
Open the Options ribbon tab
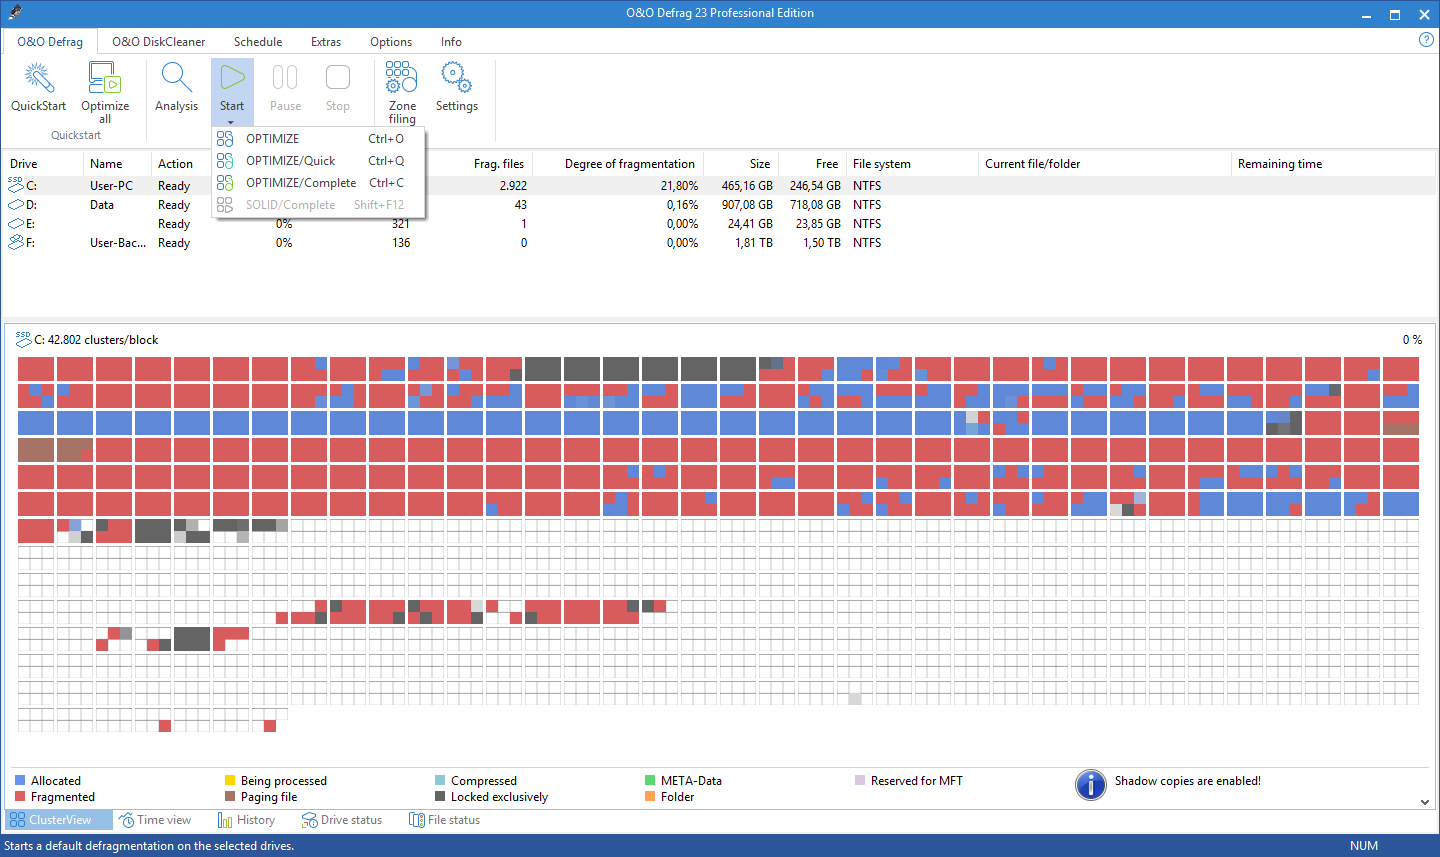[391, 42]
